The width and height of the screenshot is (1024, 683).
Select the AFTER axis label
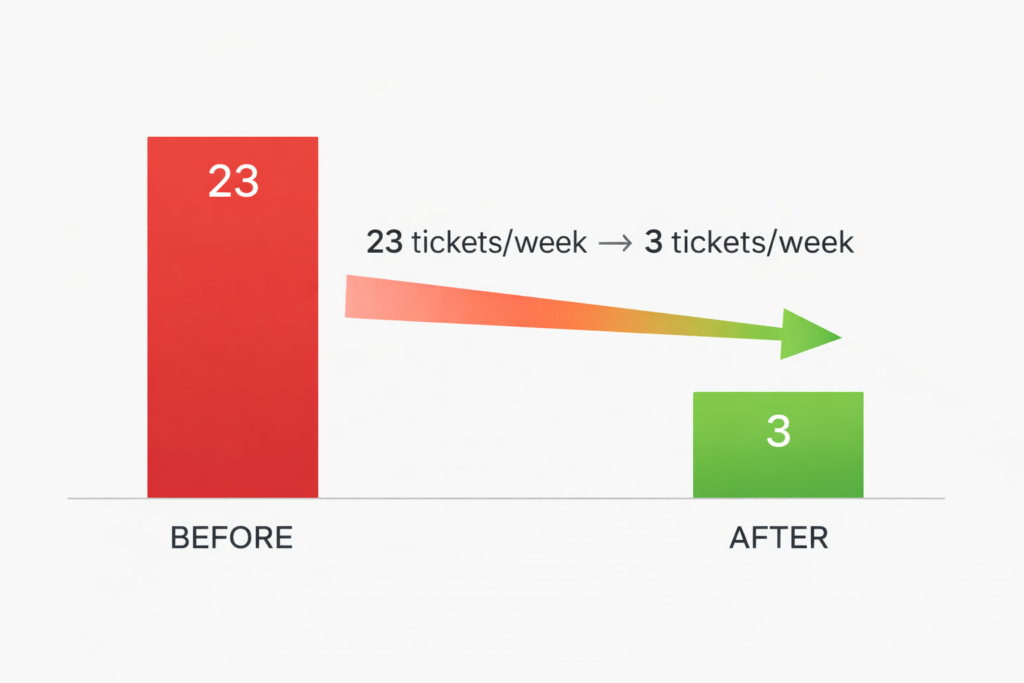pyautogui.click(x=778, y=538)
